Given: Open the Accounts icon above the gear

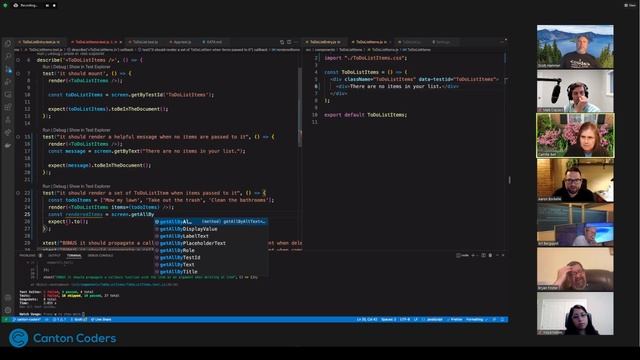Looking at the screenshot, I should tap(8, 298).
